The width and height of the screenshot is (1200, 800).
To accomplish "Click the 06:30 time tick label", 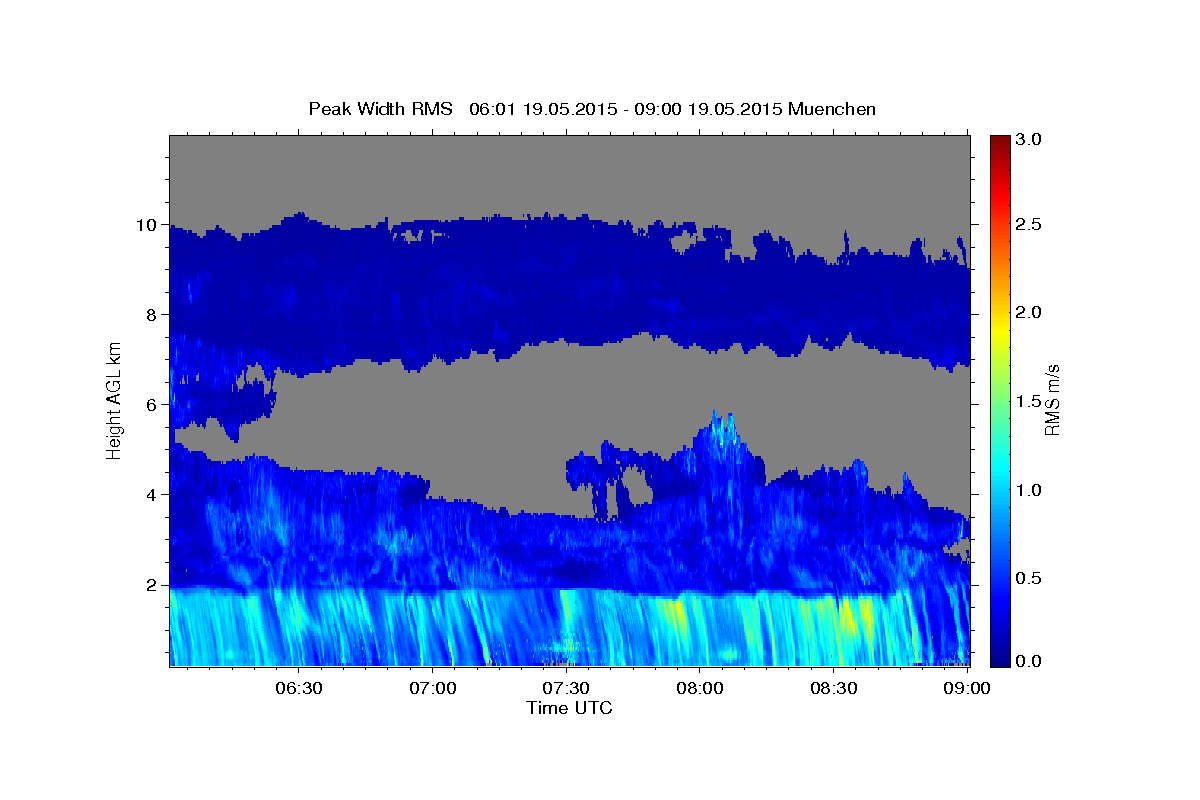I will [299, 688].
